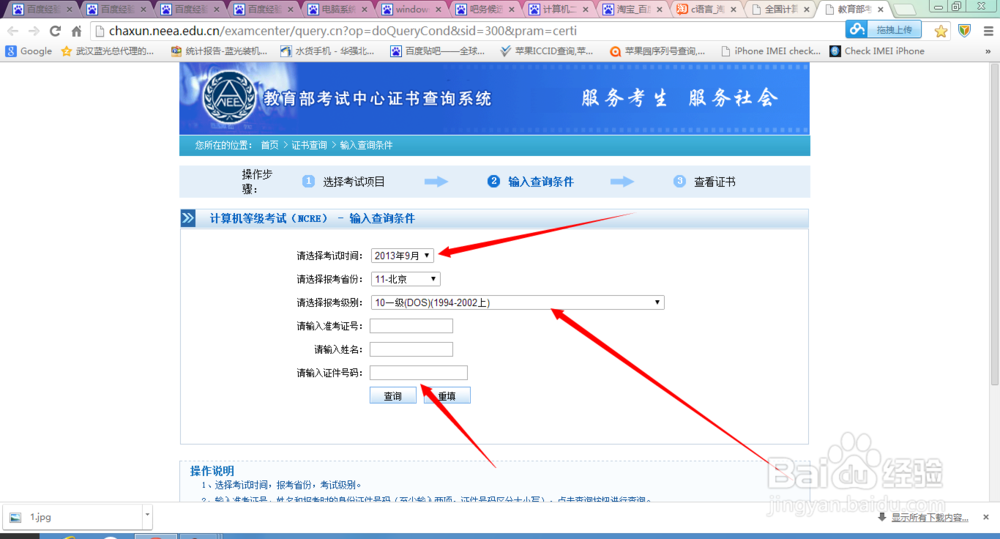Open the Google bookmark
This screenshot has height=539, width=1000.
[x=29, y=51]
